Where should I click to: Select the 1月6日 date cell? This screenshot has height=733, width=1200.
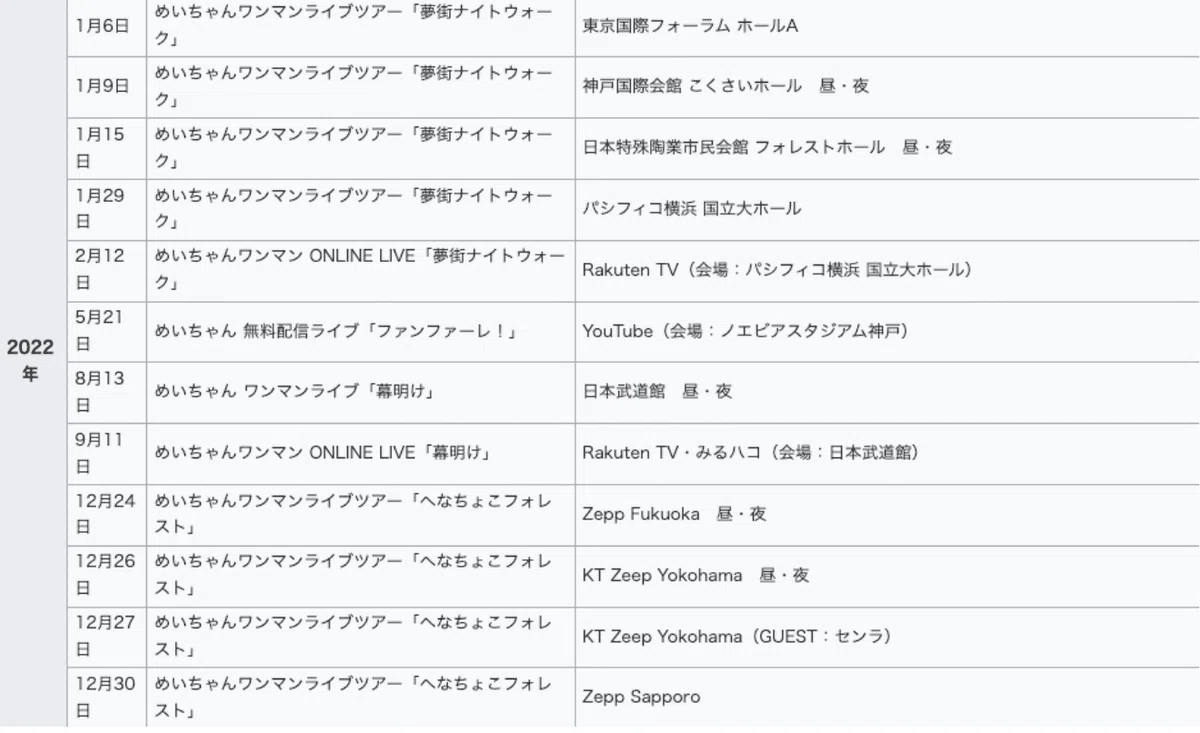(107, 27)
